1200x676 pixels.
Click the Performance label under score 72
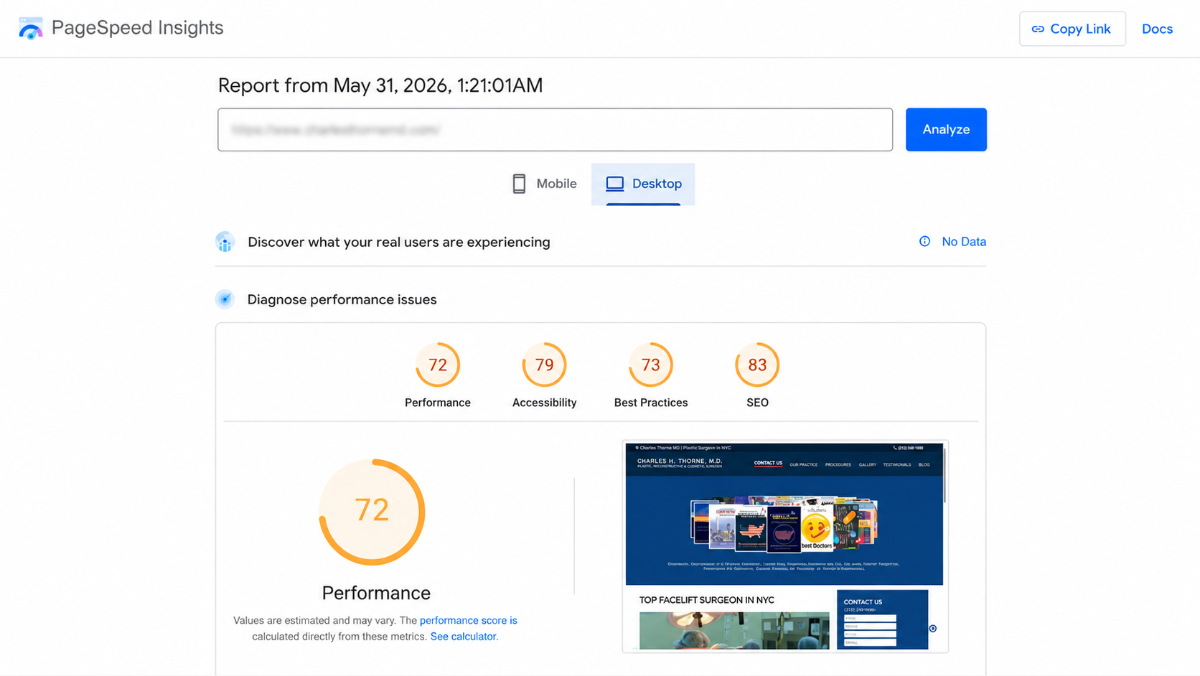coord(438,402)
